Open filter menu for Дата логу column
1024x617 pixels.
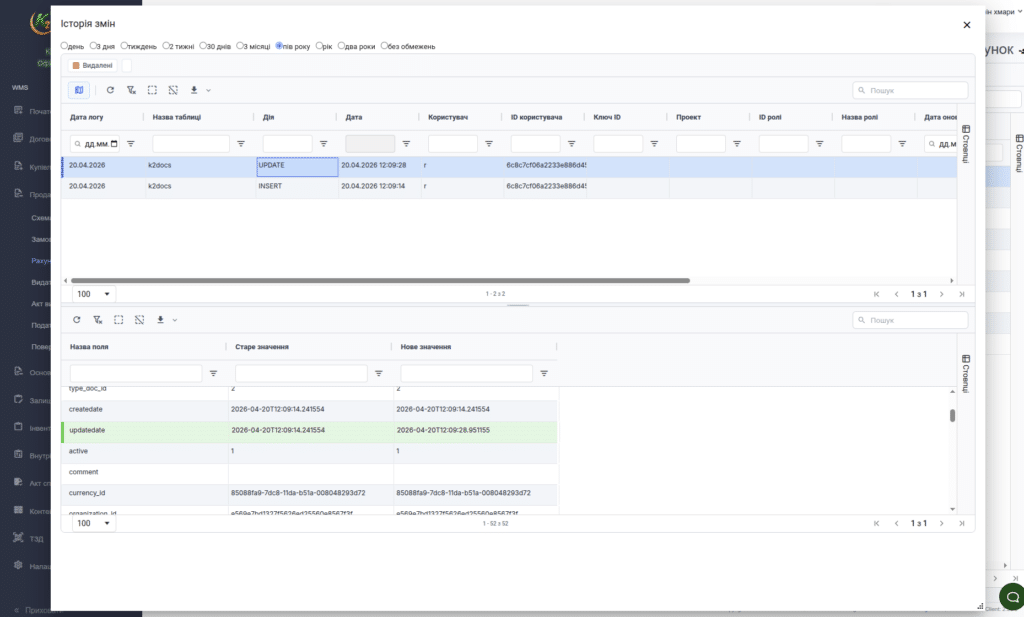pos(131,144)
